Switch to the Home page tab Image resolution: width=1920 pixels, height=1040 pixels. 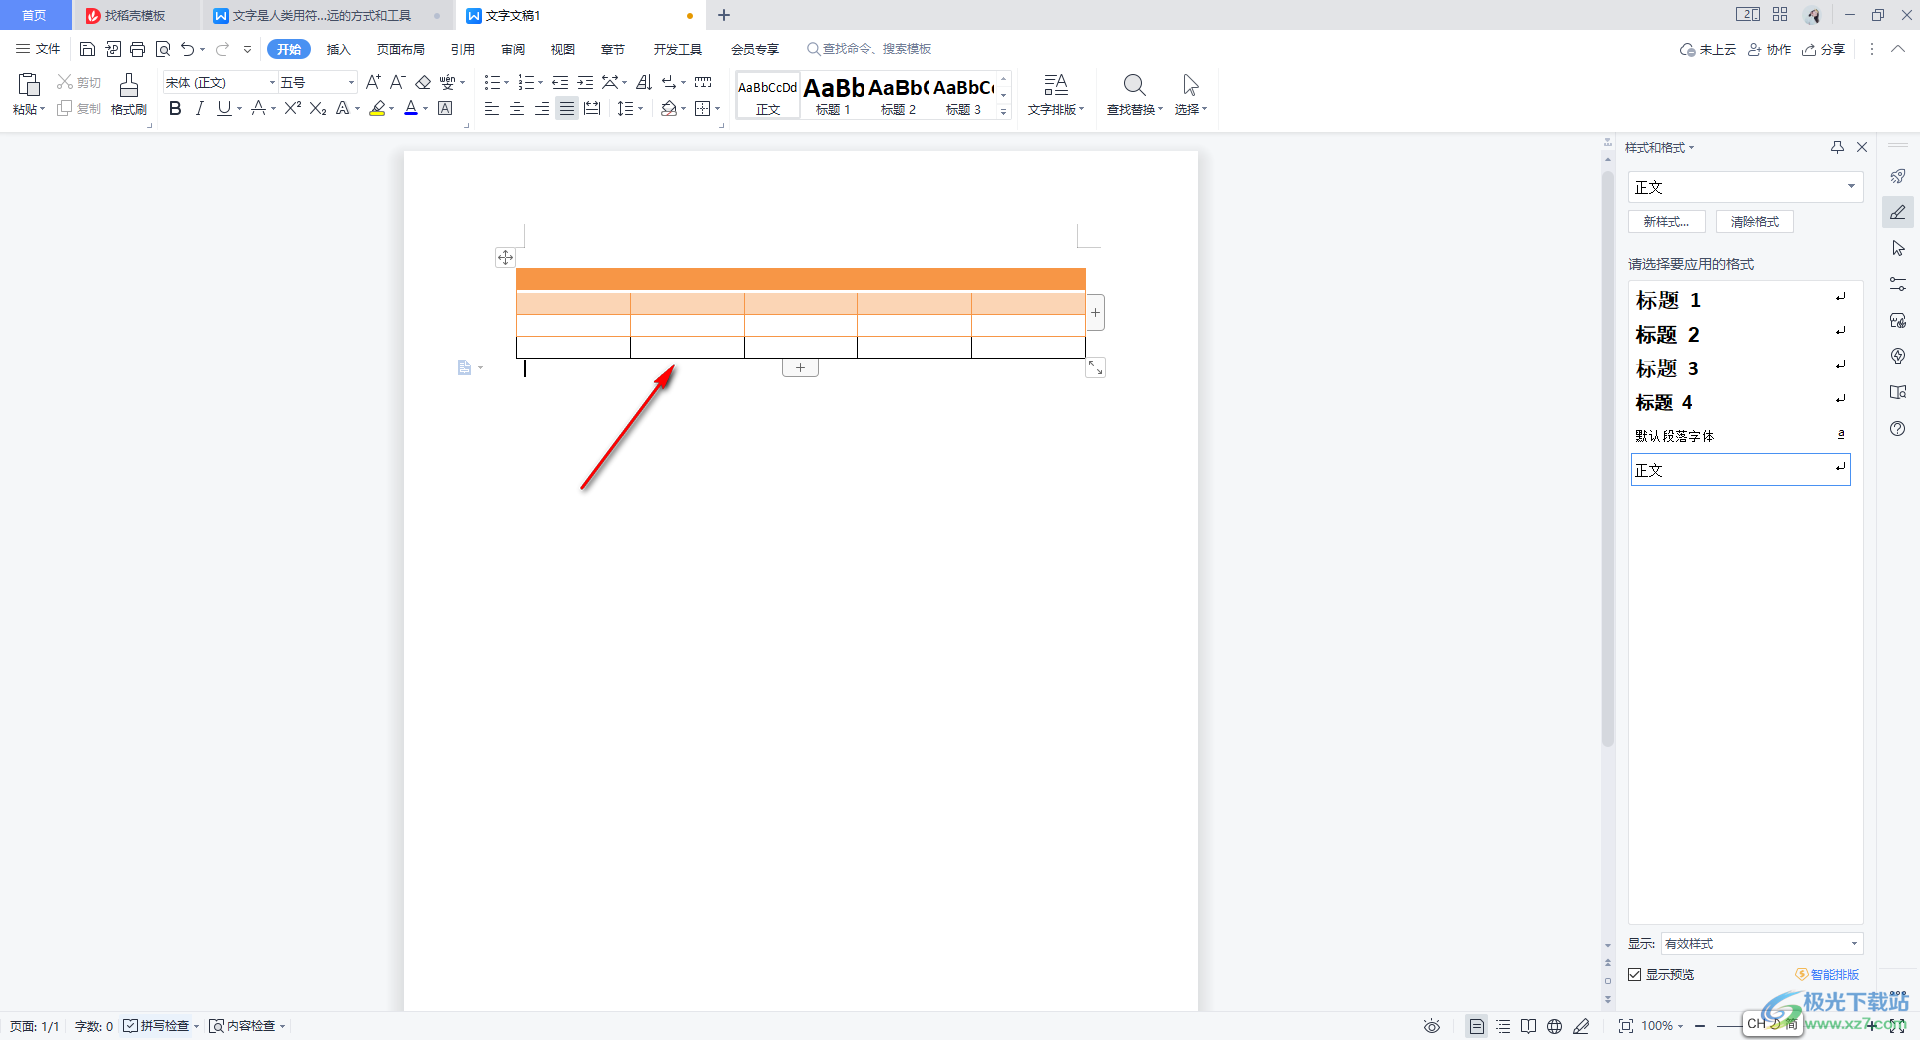35,15
